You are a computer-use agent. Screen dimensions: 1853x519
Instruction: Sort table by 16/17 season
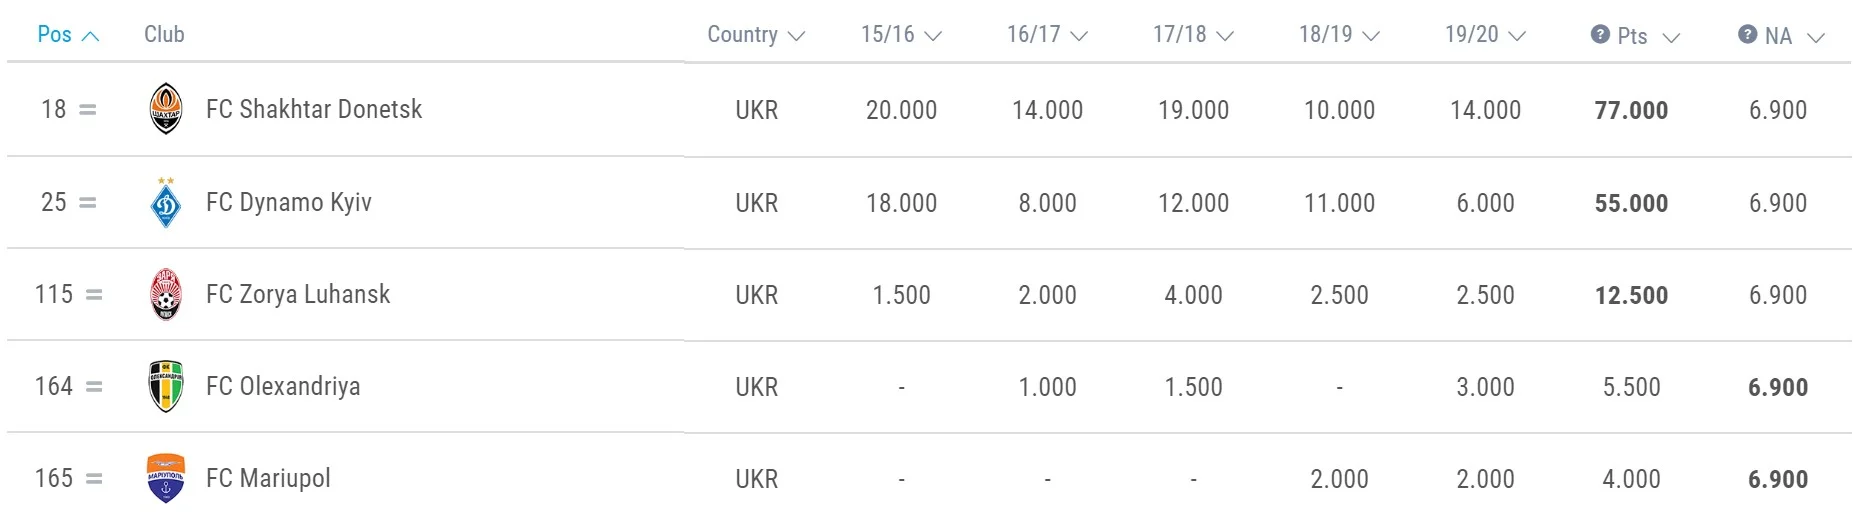coord(1046,35)
